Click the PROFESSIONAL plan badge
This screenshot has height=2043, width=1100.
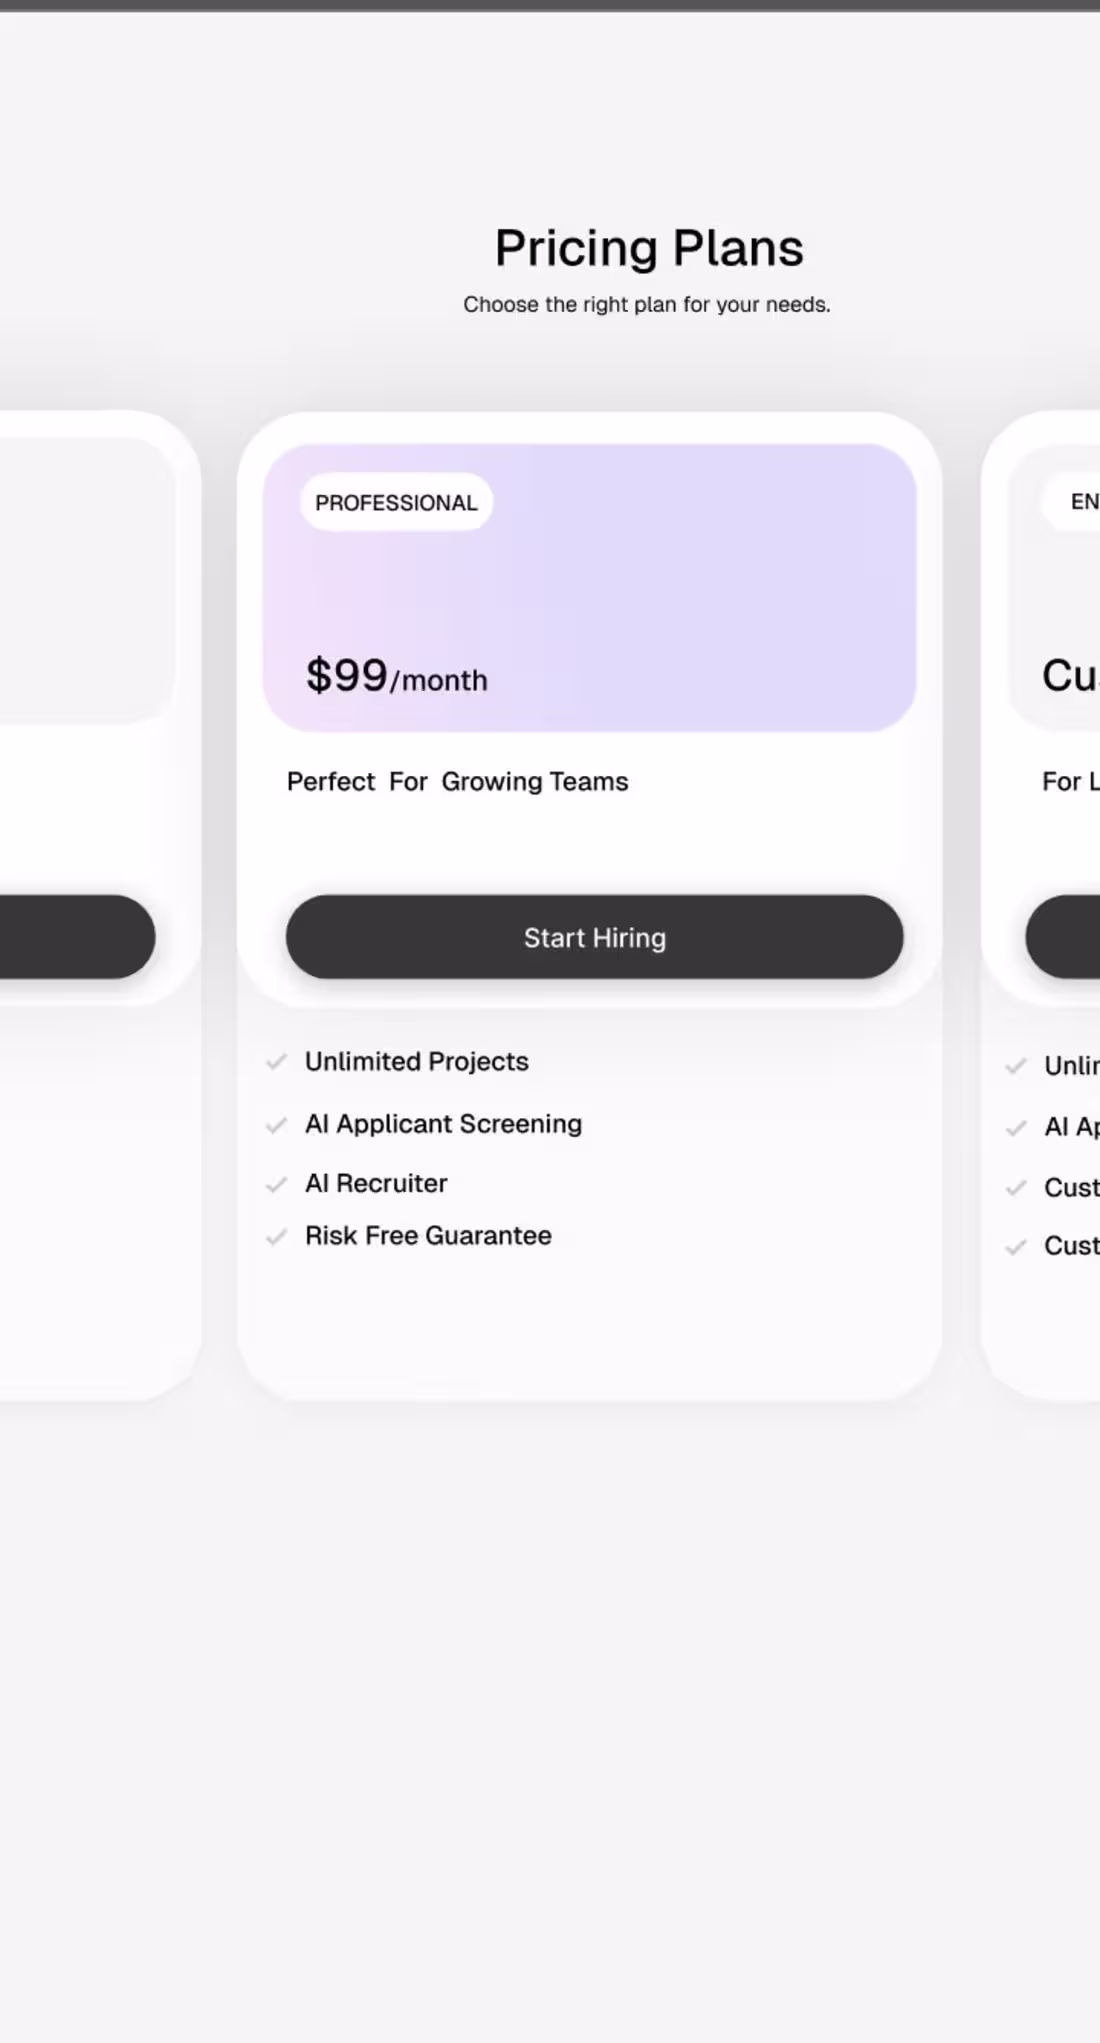click(x=394, y=503)
